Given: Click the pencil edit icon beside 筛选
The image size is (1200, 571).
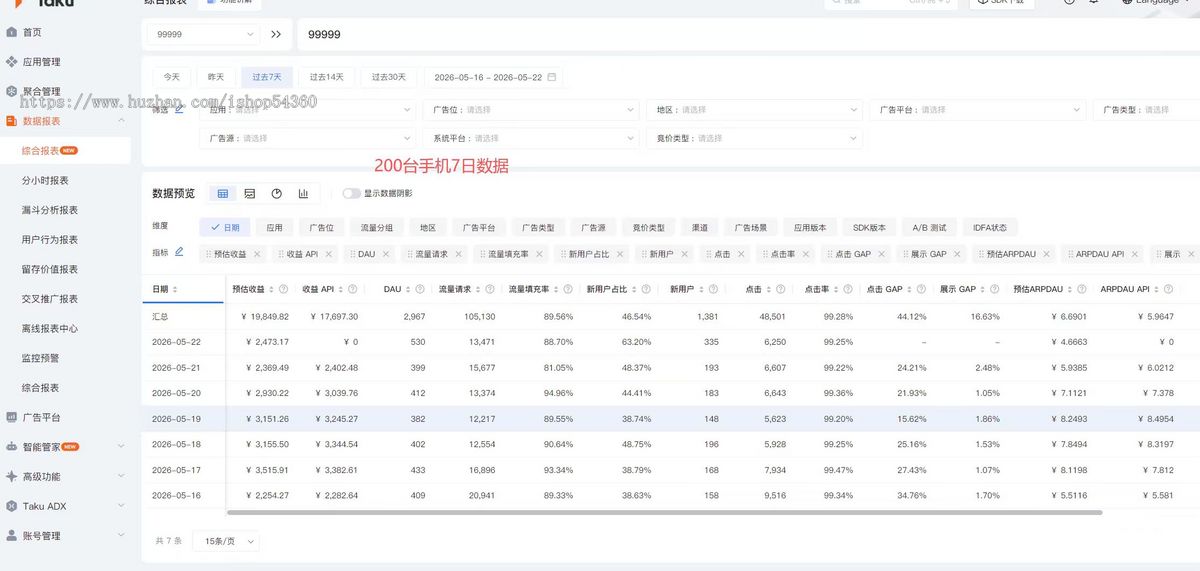Looking at the screenshot, I should [179, 110].
